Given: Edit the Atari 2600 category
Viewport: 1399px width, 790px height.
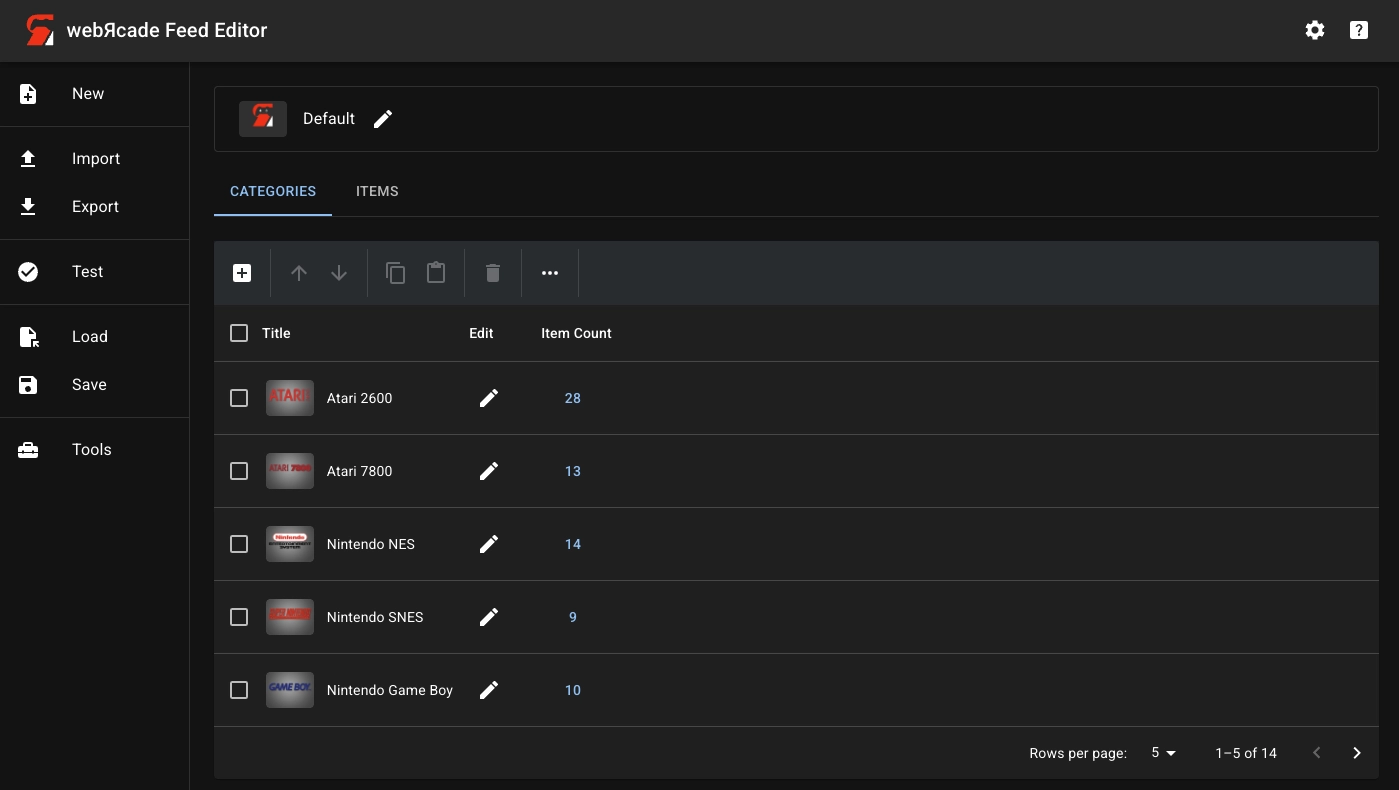Looking at the screenshot, I should (x=488, y=398).
